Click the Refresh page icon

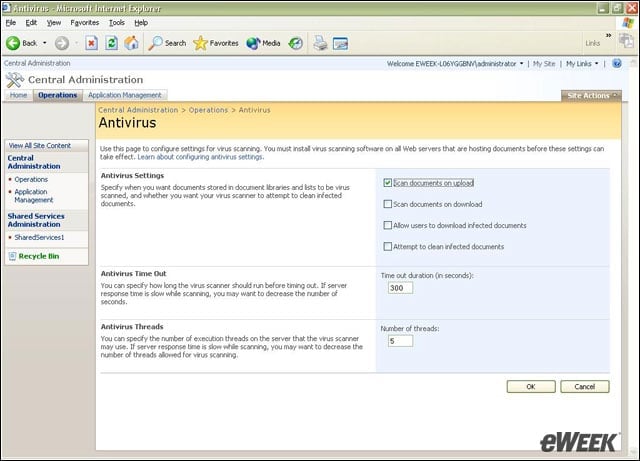click(x=111, y=43)
